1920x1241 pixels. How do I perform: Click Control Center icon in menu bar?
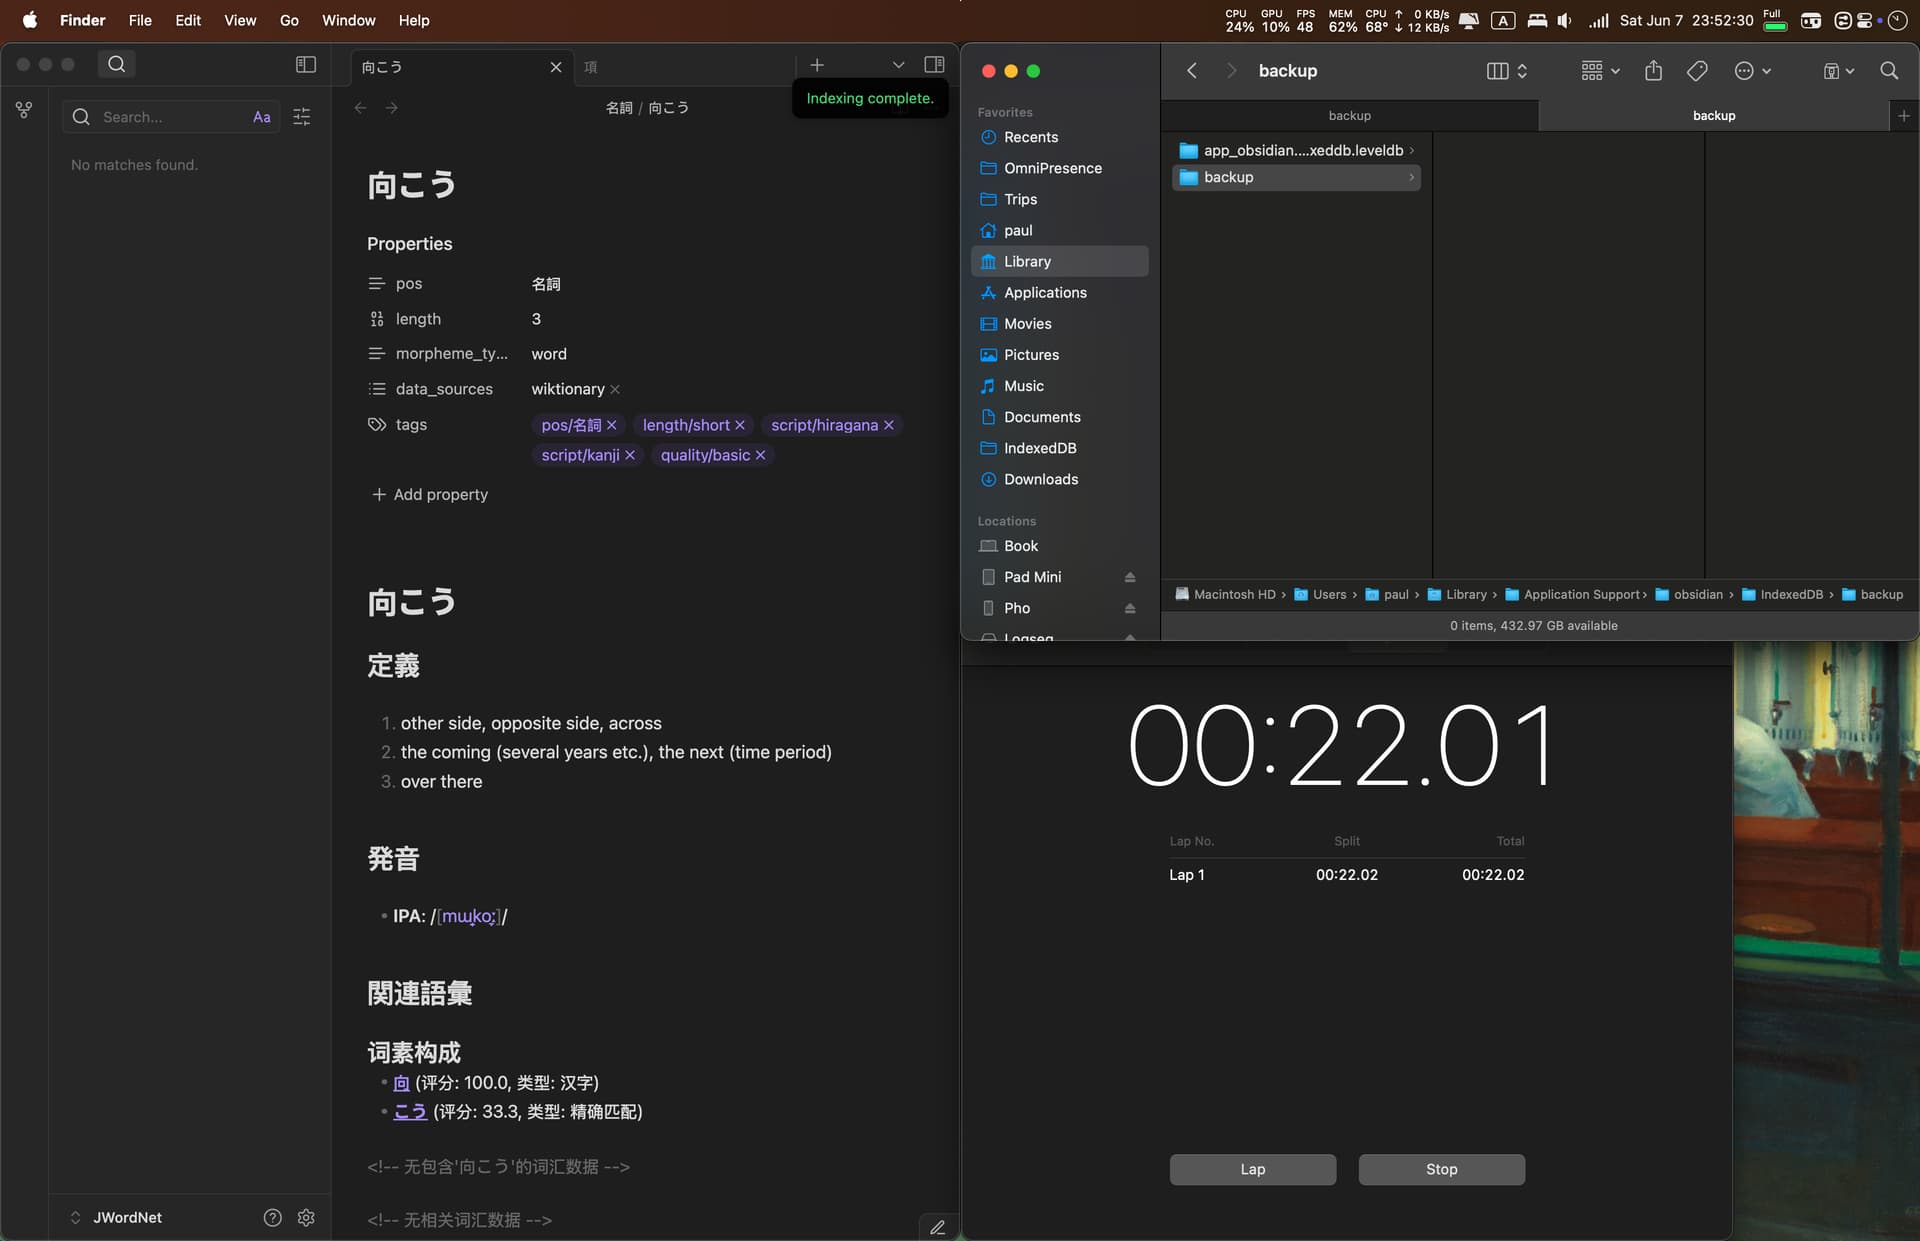[1865, 20]
